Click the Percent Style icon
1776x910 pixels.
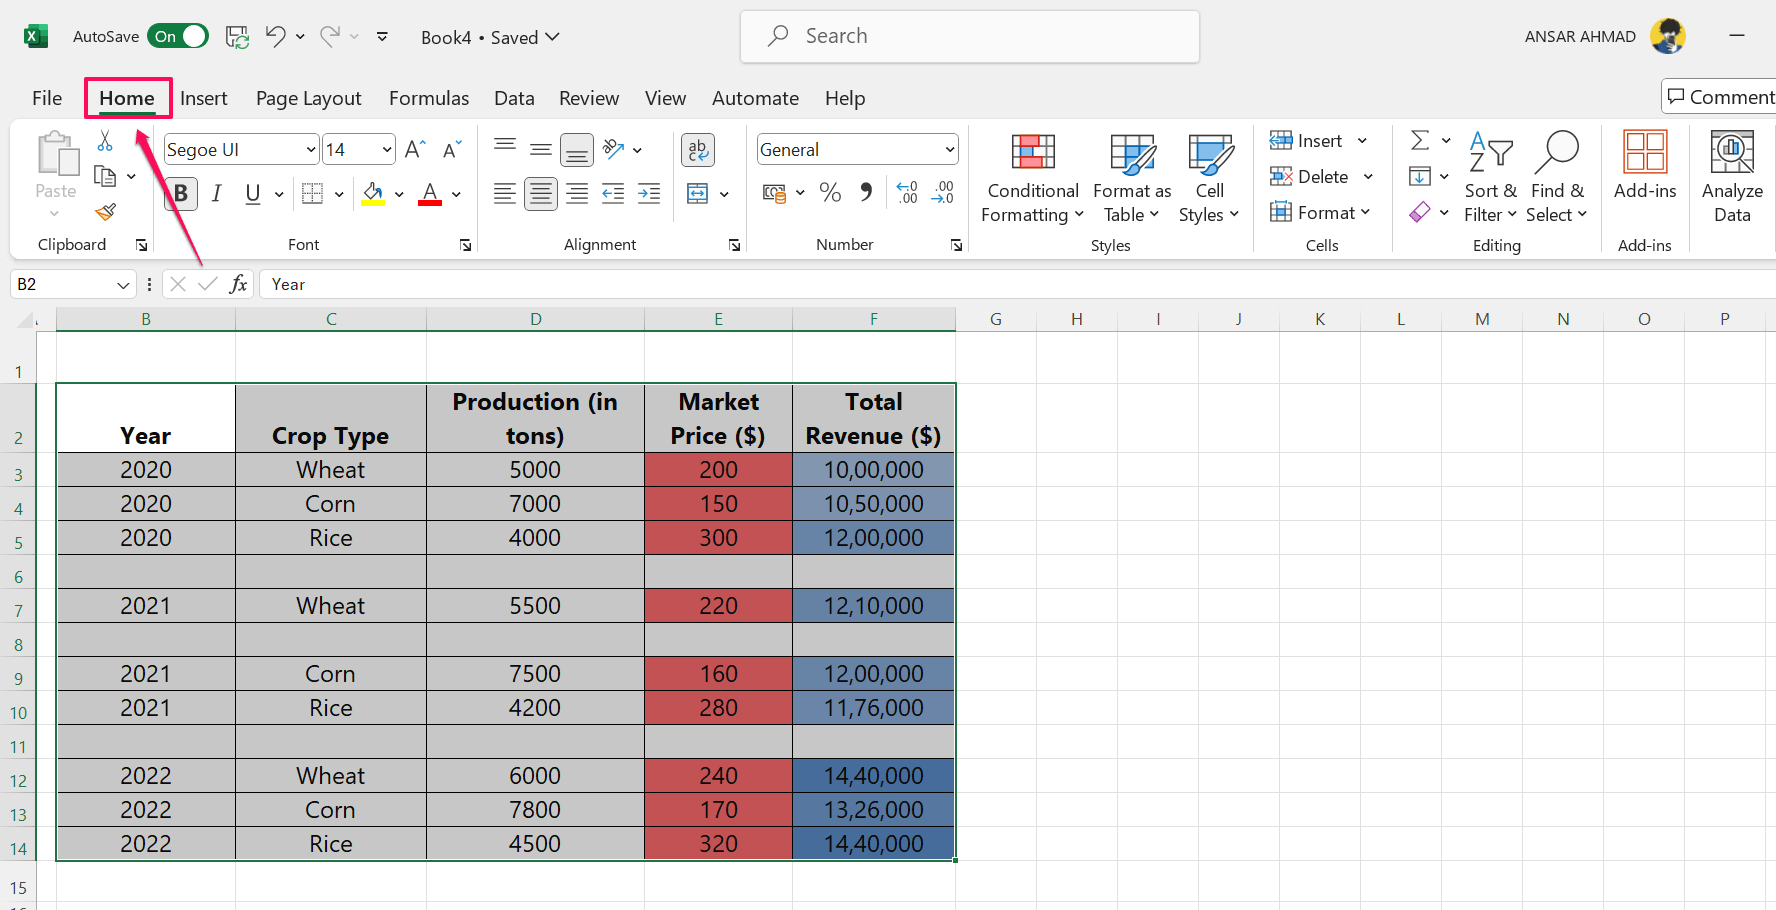pos(830,193)
